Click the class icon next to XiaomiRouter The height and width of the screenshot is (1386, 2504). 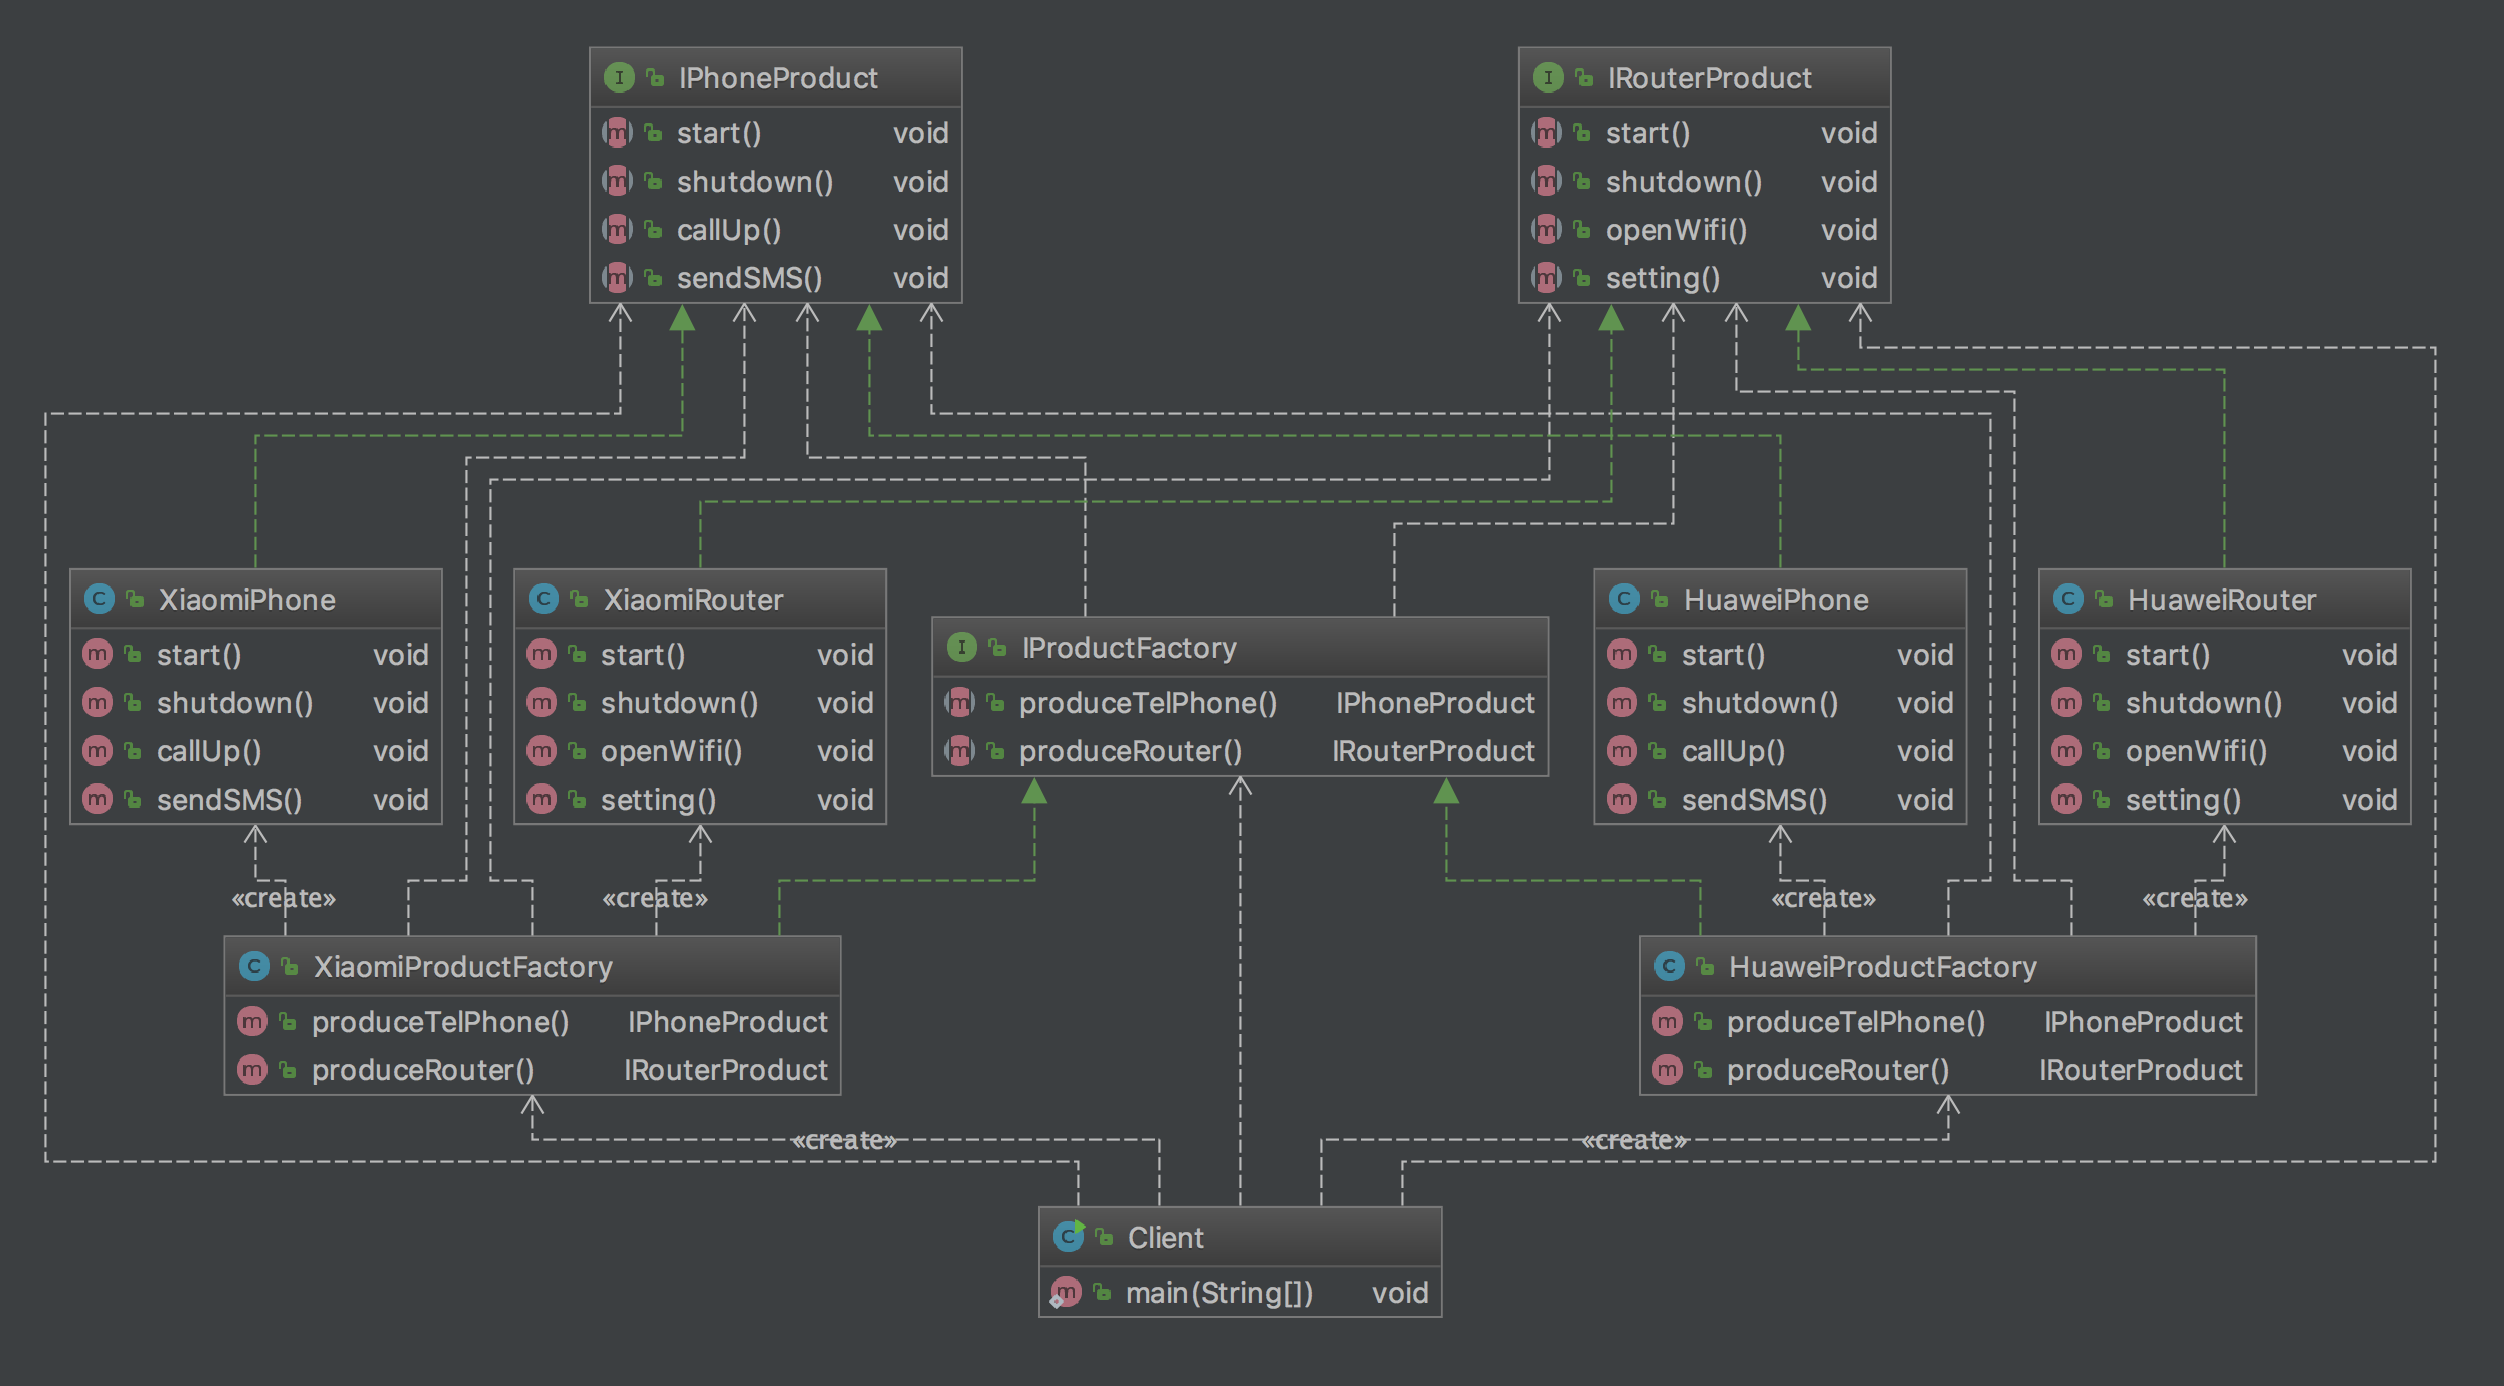click(x=543, y=599)
